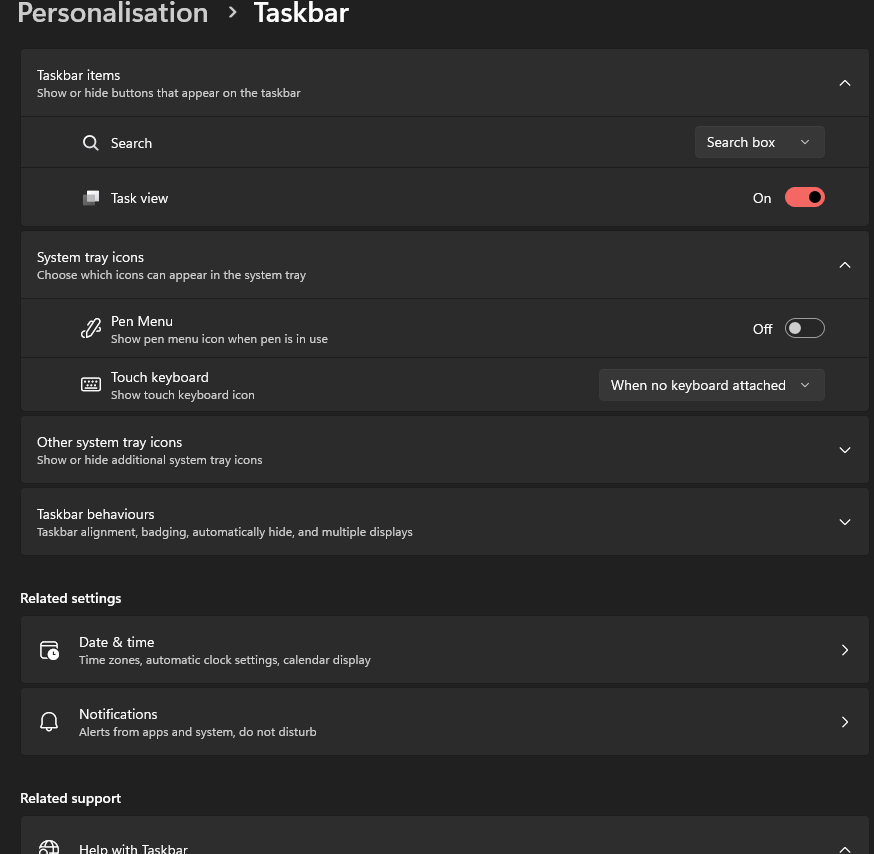Collapse the System tray icons section

845,265
